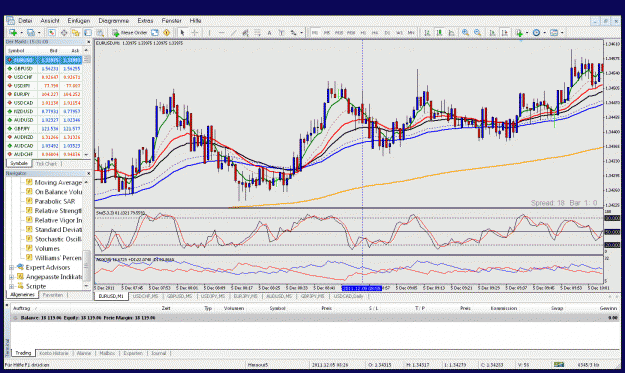
Task: Select Parabolic SAR indicator in Navigator
Action: point(55,201)
